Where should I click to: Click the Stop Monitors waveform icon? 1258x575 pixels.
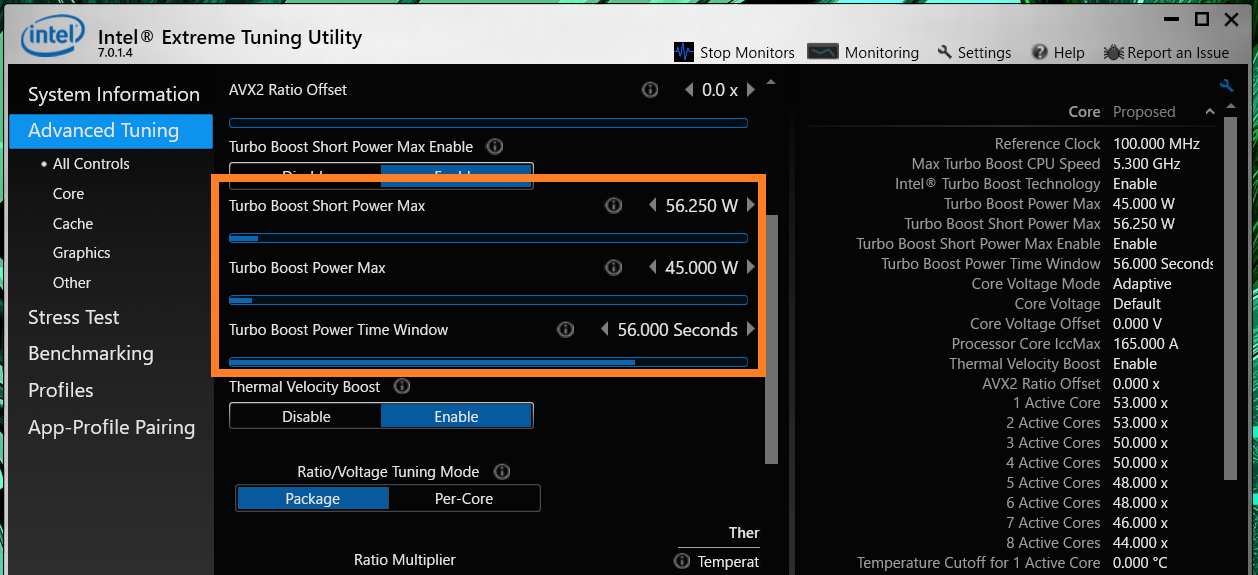click(x=684, y=52)
